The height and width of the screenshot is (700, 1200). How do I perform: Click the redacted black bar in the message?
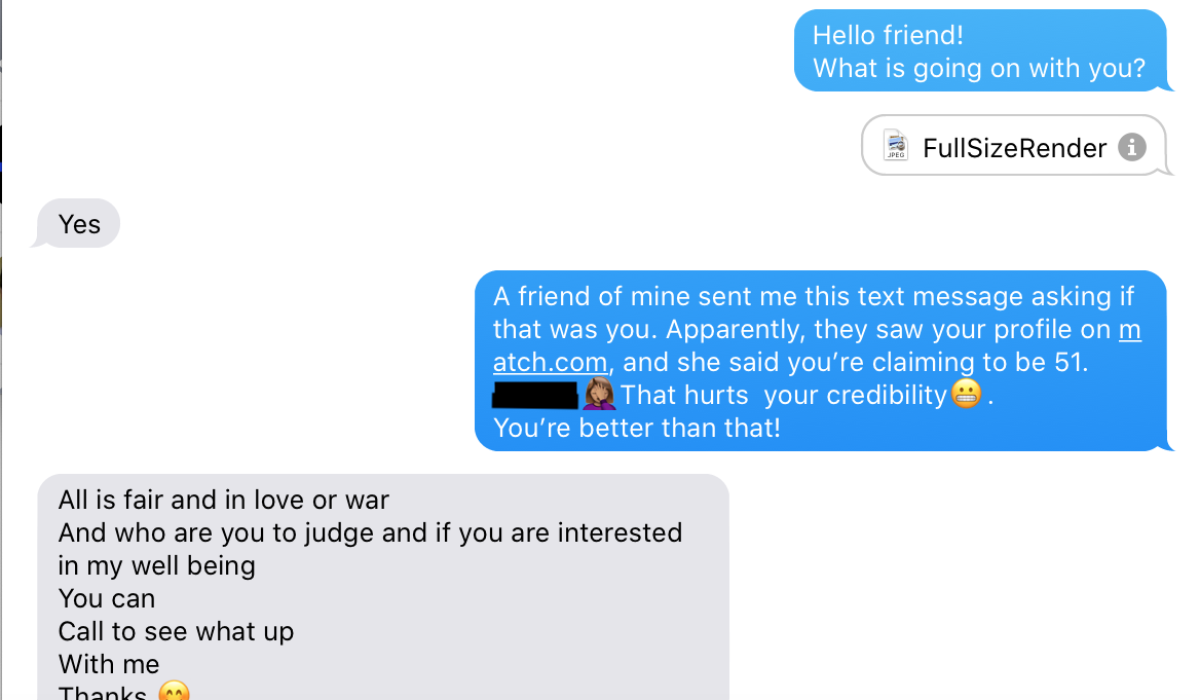tap(534, 395)
